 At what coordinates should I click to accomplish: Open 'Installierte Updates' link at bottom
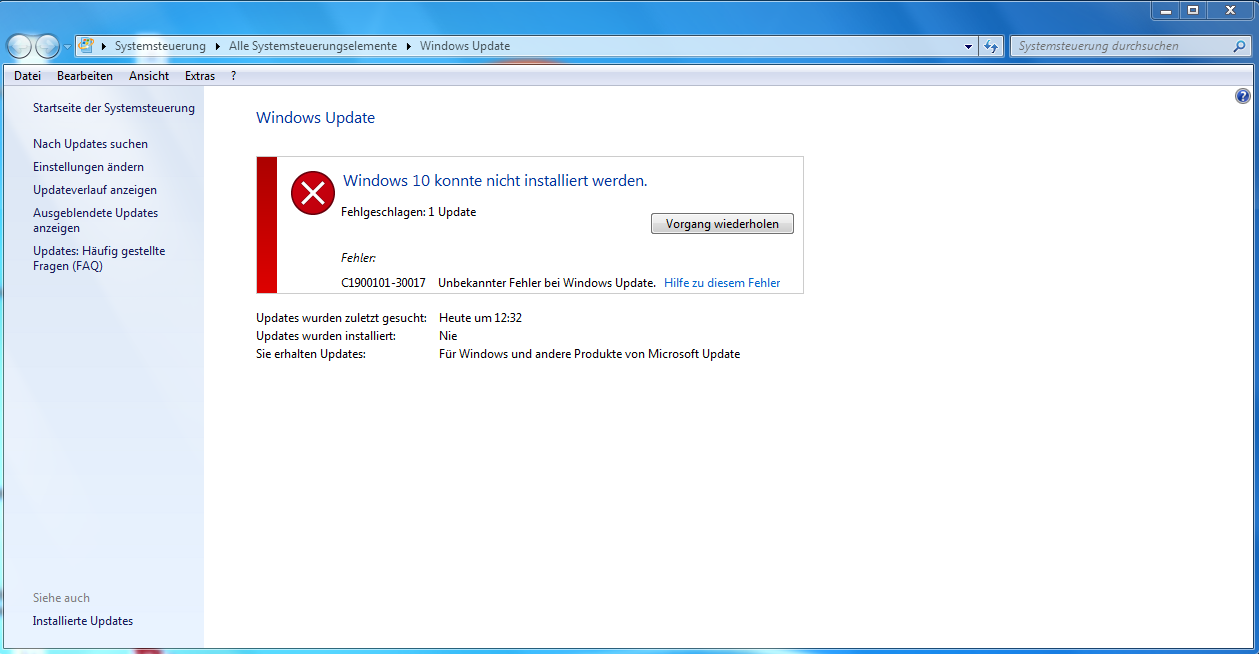pos(83,621)
